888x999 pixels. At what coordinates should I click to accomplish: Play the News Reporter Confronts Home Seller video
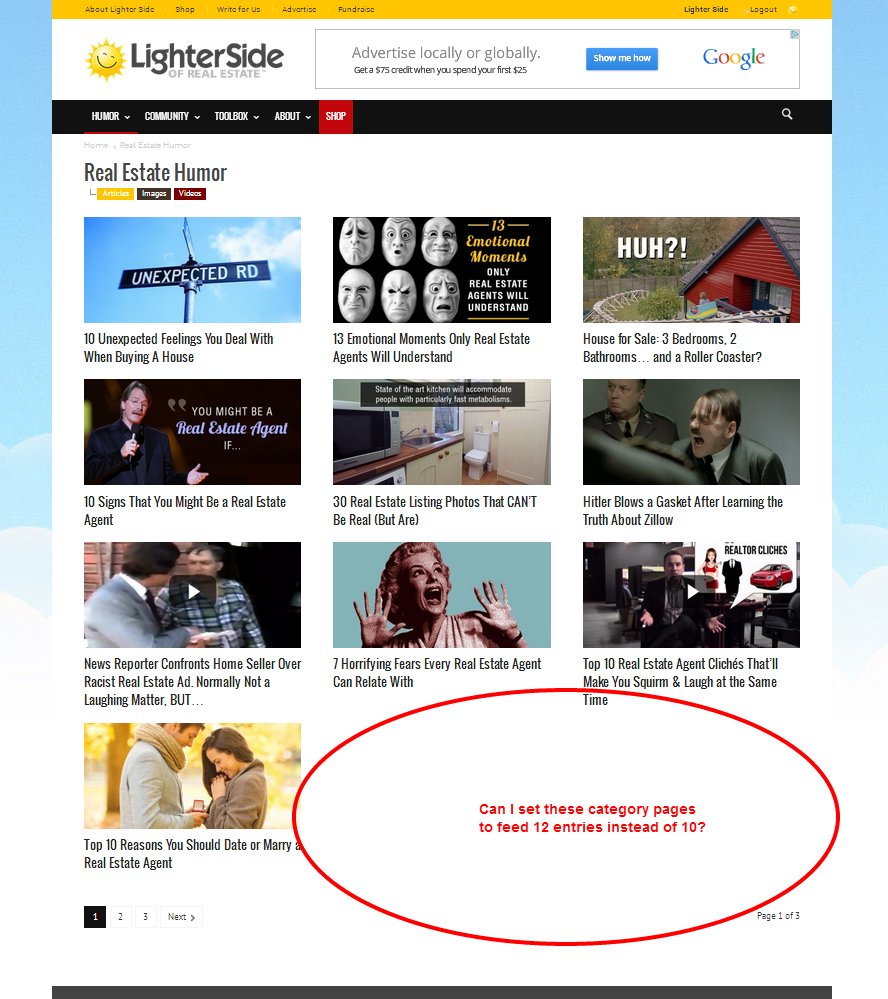coord(193,592)
